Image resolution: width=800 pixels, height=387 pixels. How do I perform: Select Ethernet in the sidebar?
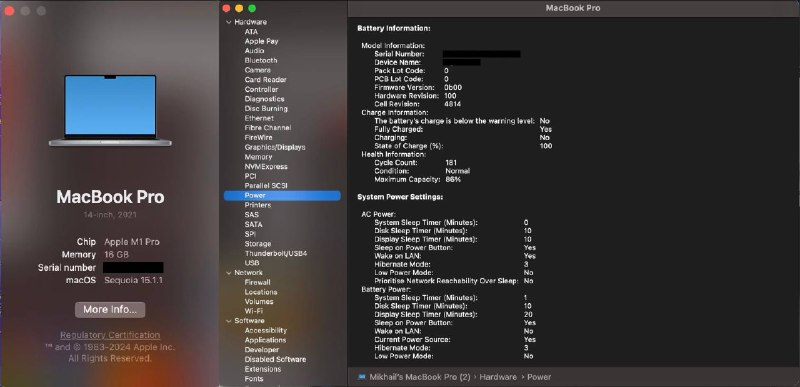(259, 118)
